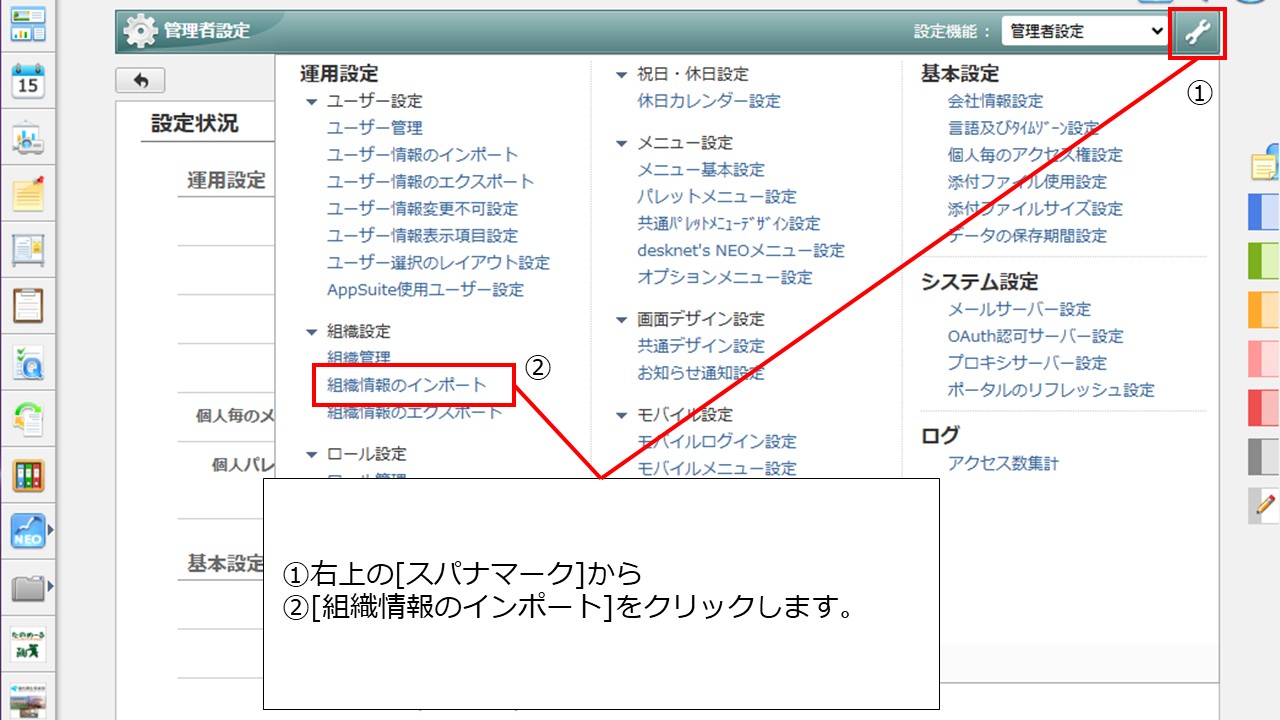Open the 設定機能 dropdown showing 管理者設定
1280x720 pixels.
(1085, 31)
